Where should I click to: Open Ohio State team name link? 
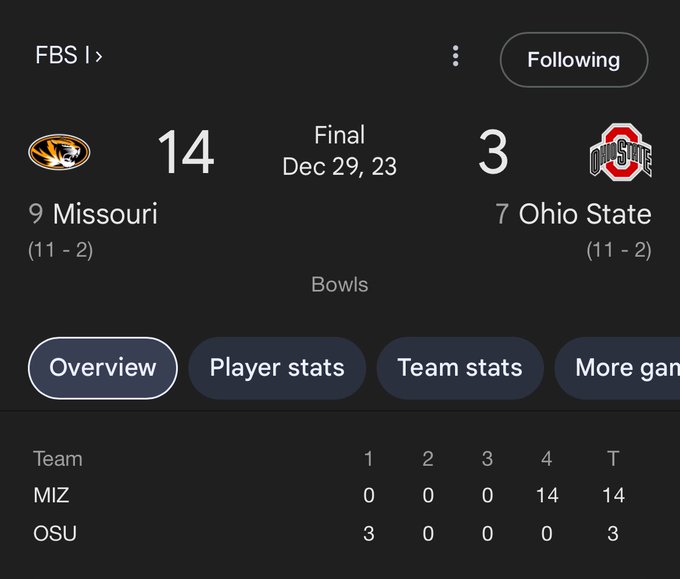(585, 214)
